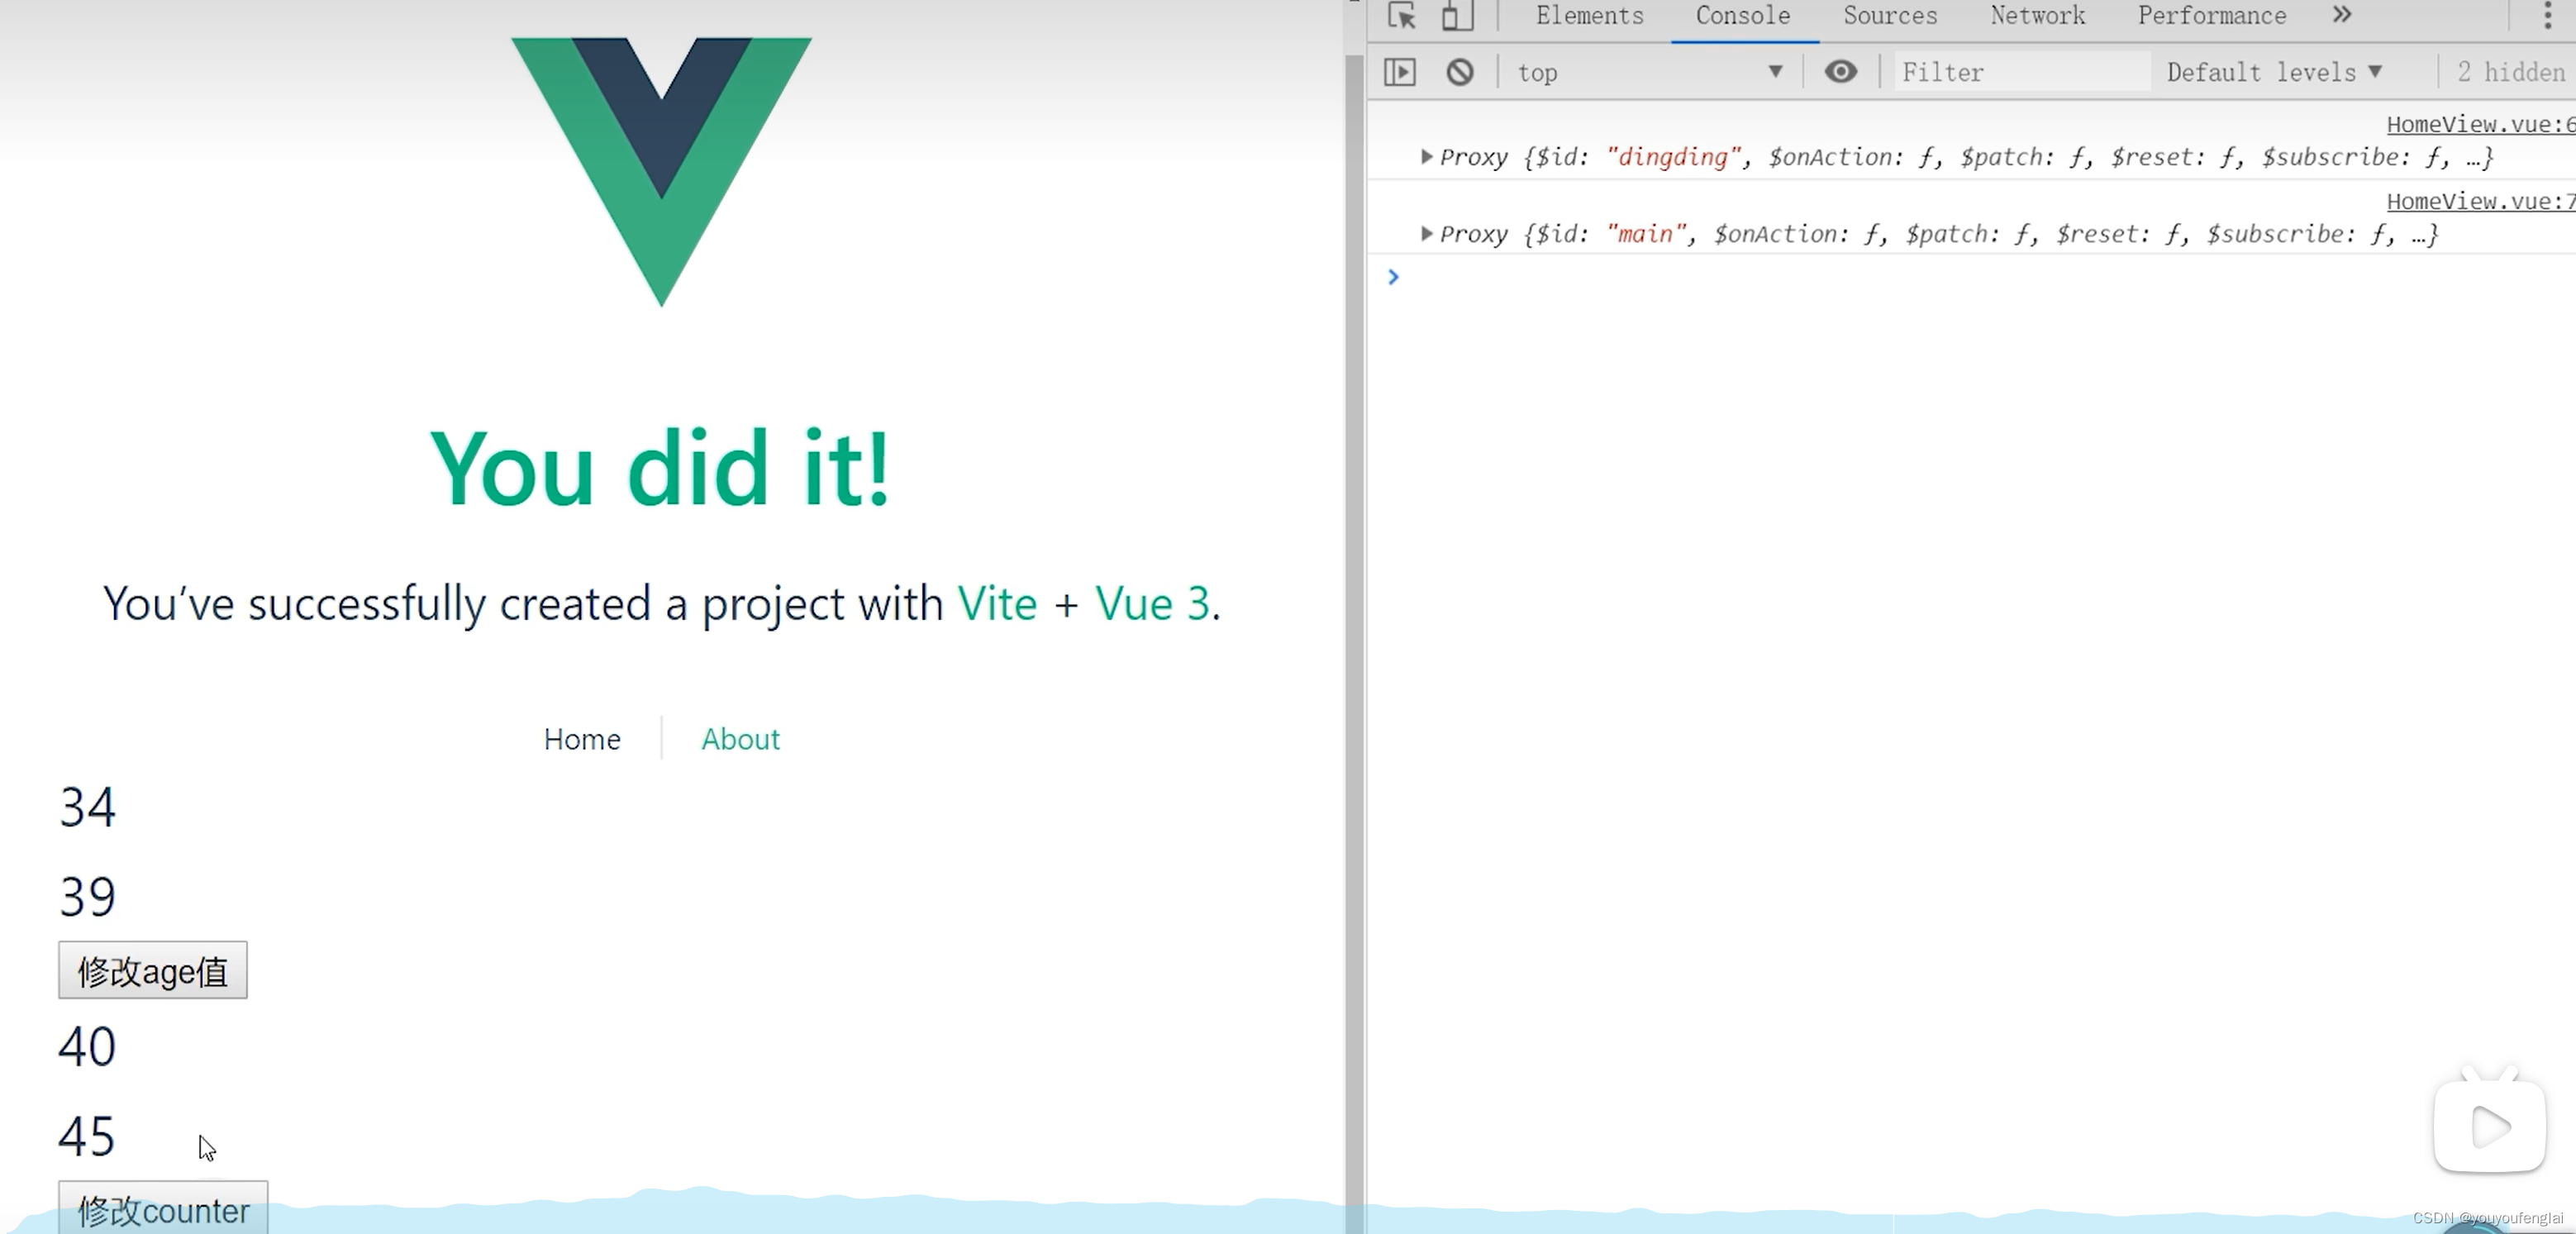
Task: Open HomeView.vue:7 source link
Action: tap(2481, 201)
